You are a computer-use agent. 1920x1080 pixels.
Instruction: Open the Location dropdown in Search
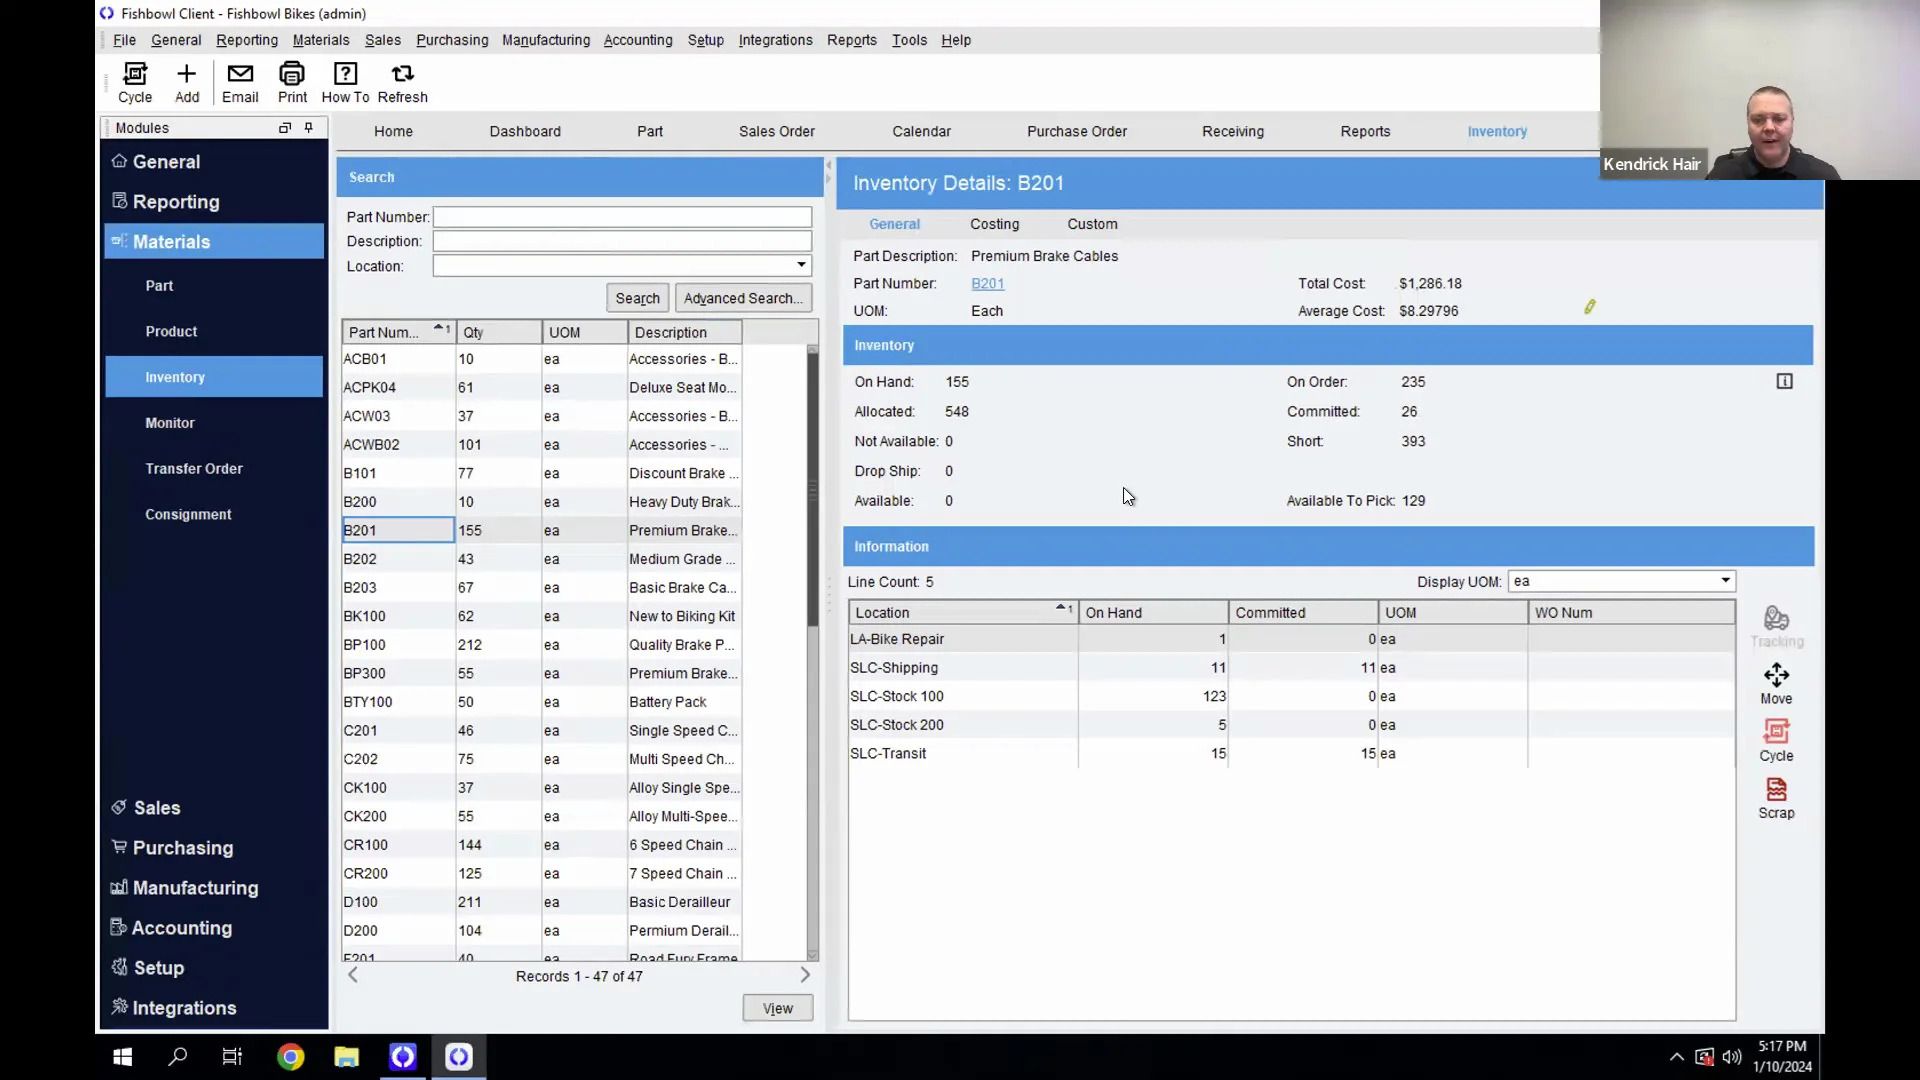(801, 266)
